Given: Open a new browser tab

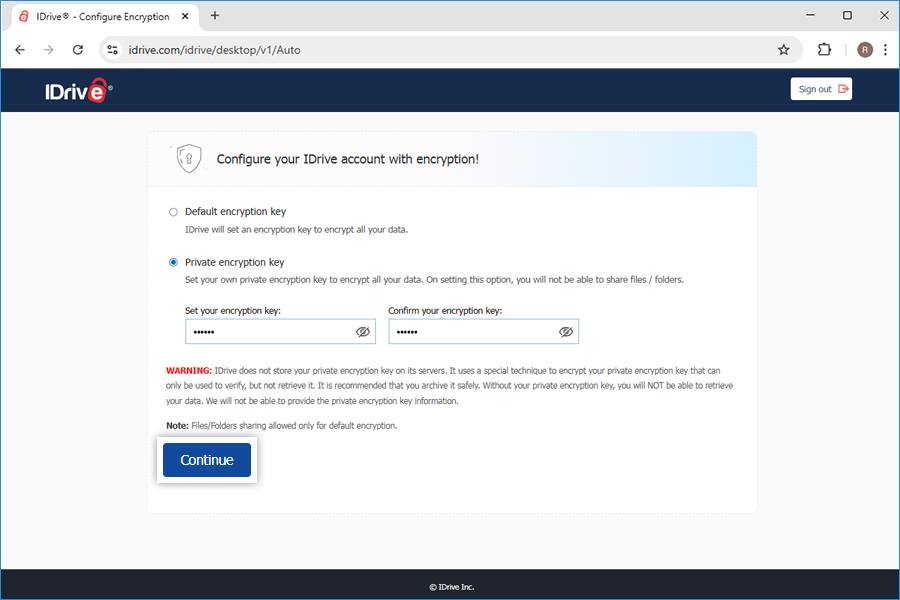Looking at the screenshot, I should [x=215, y=16].
